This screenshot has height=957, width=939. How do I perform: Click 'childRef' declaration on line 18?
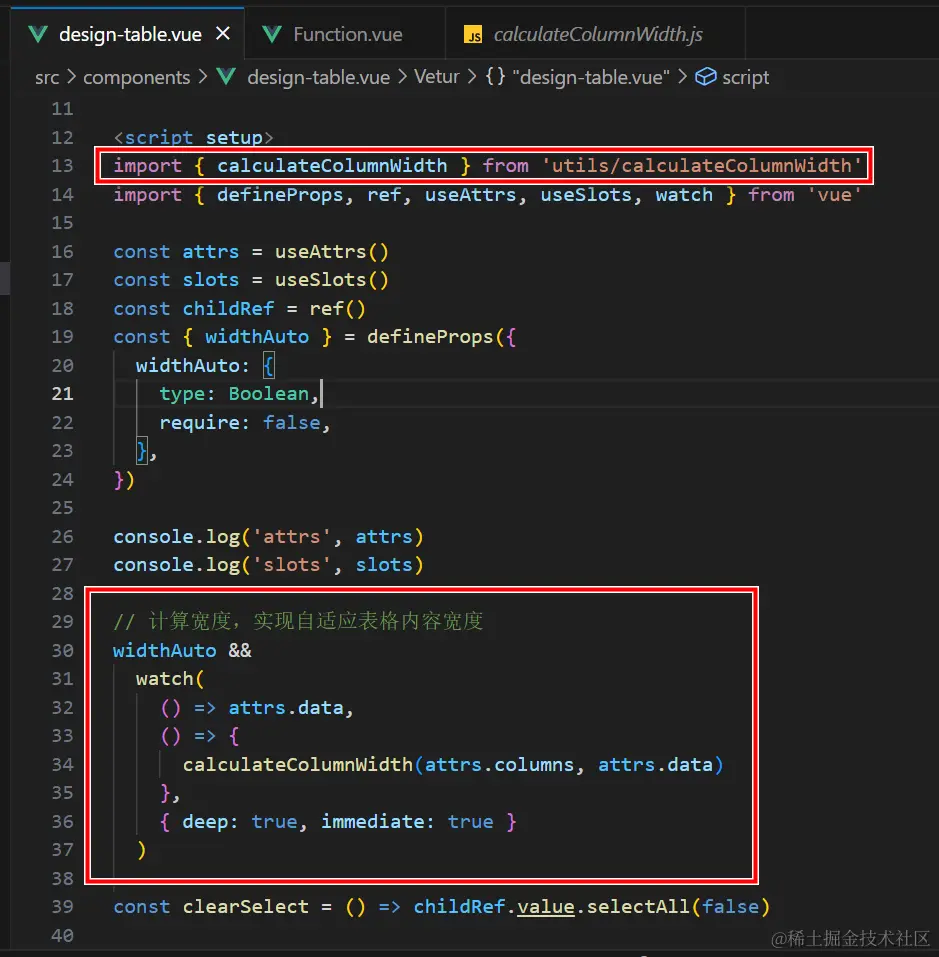(228, 309)
